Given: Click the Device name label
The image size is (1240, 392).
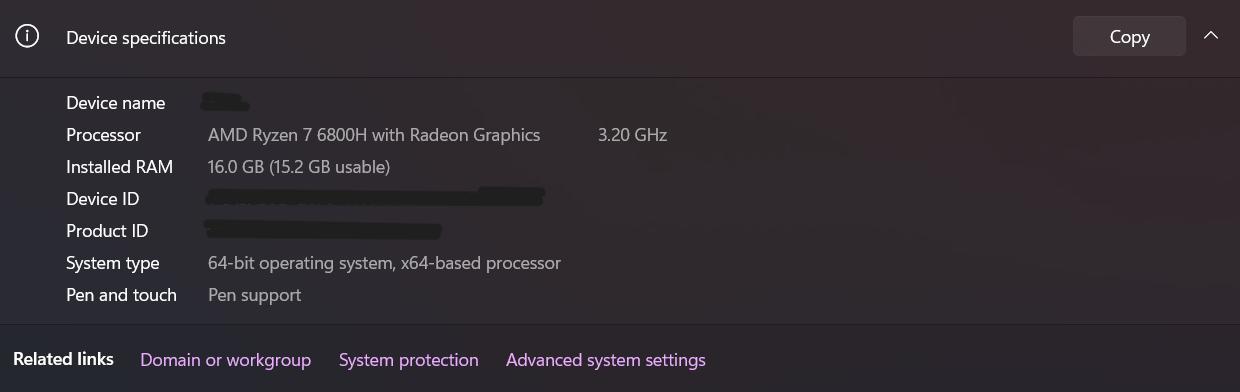Looking at the screenshot, I should tap(116, 103).
